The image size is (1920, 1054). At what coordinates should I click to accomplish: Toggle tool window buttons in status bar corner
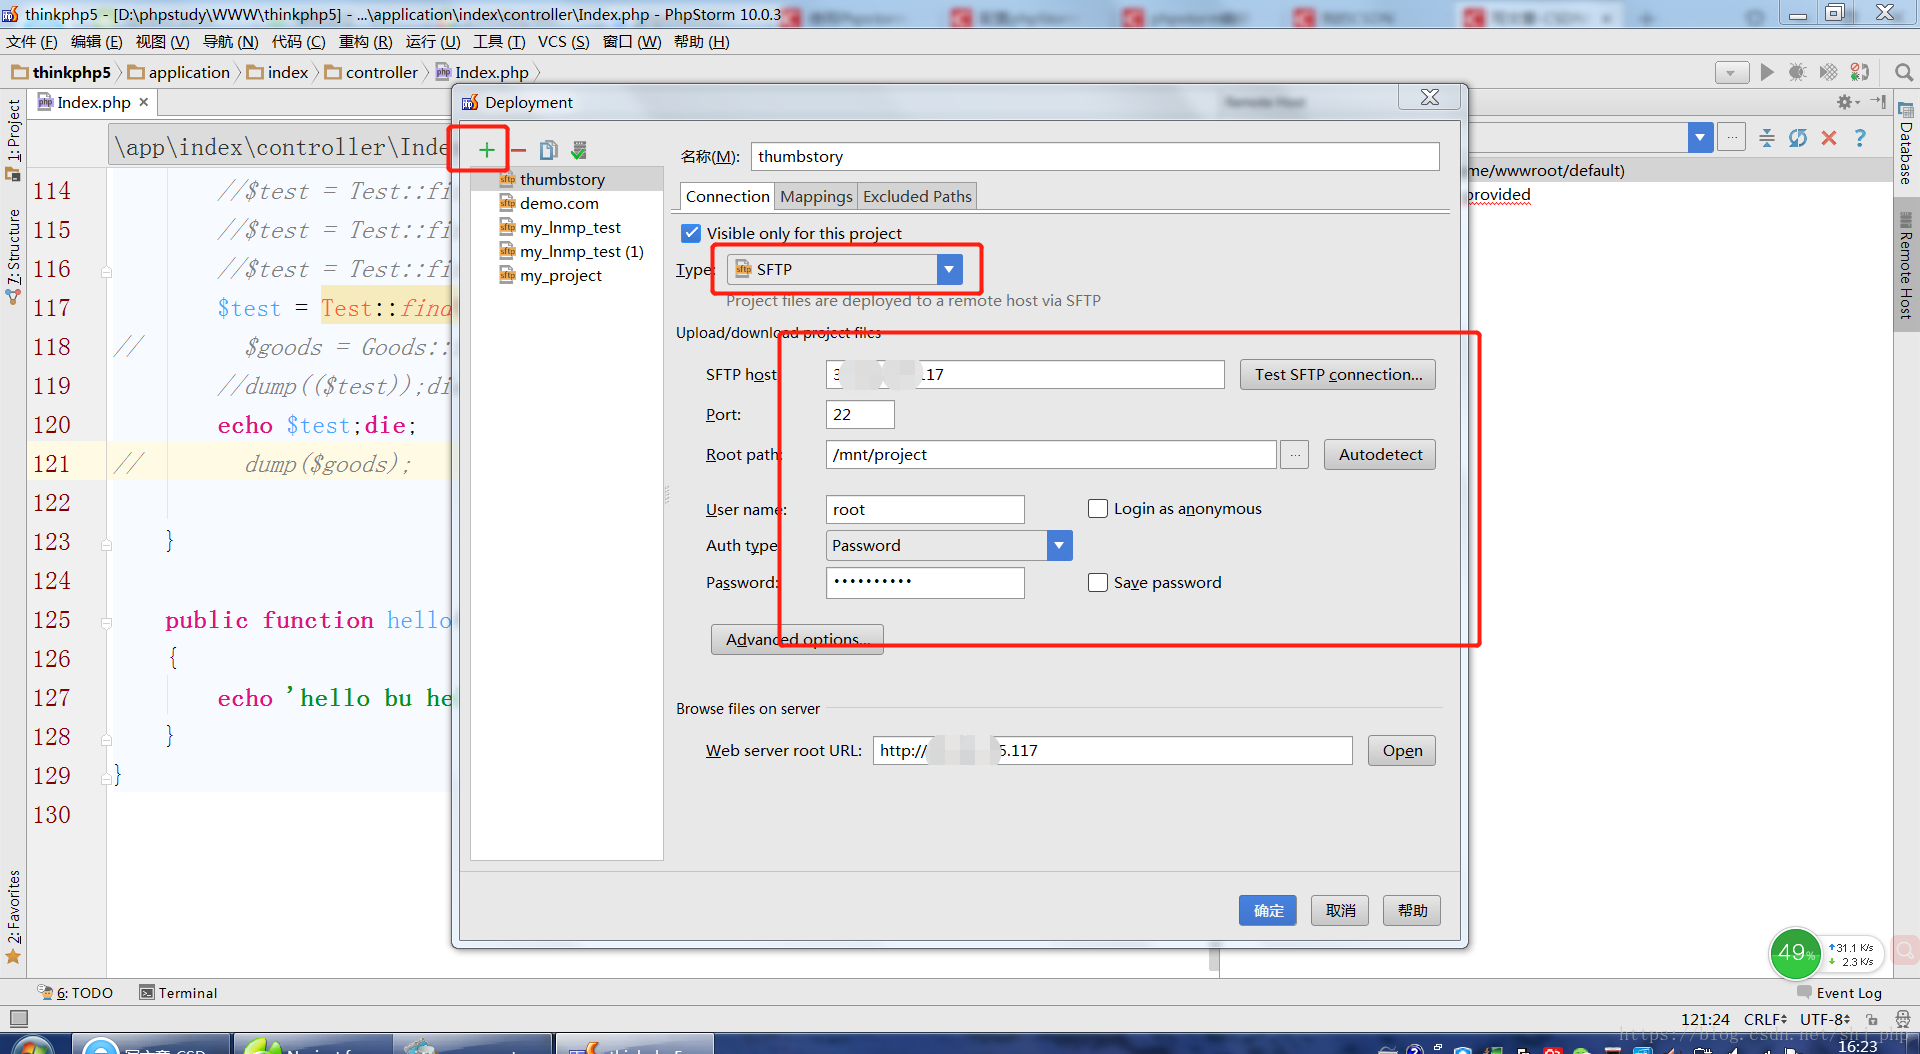click(18, 1019)
